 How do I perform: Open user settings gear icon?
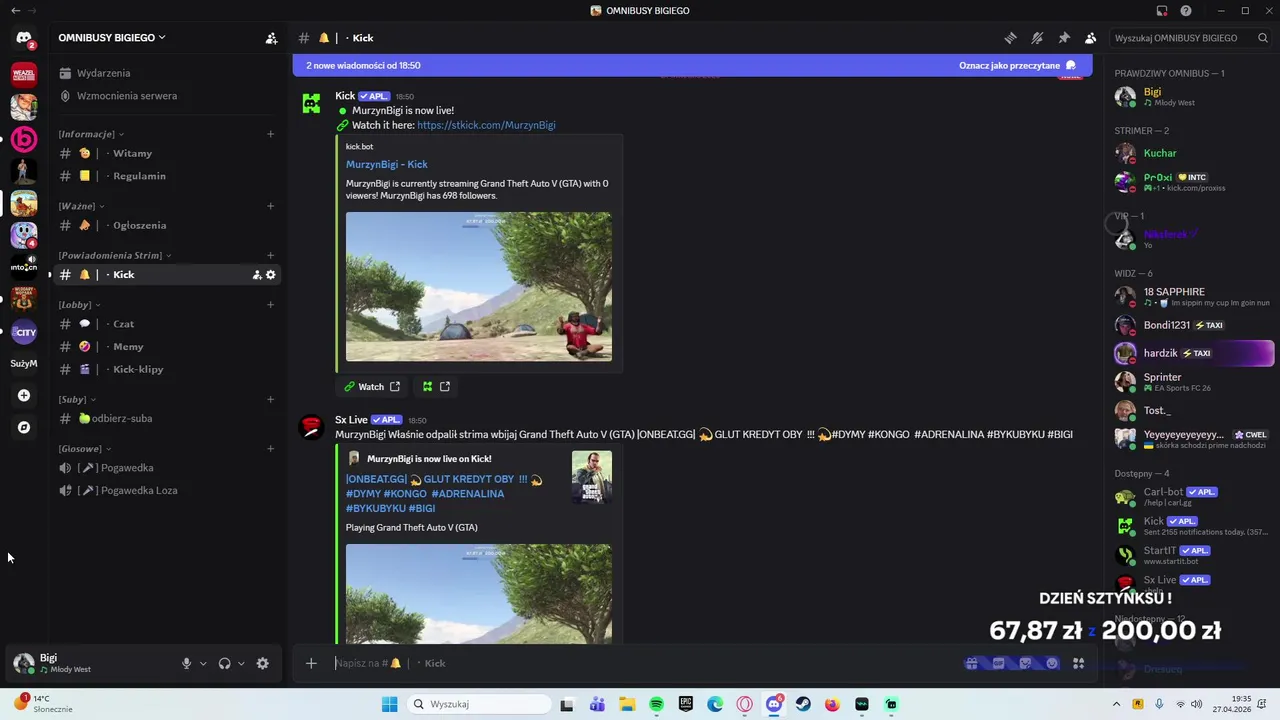point(263,663)
